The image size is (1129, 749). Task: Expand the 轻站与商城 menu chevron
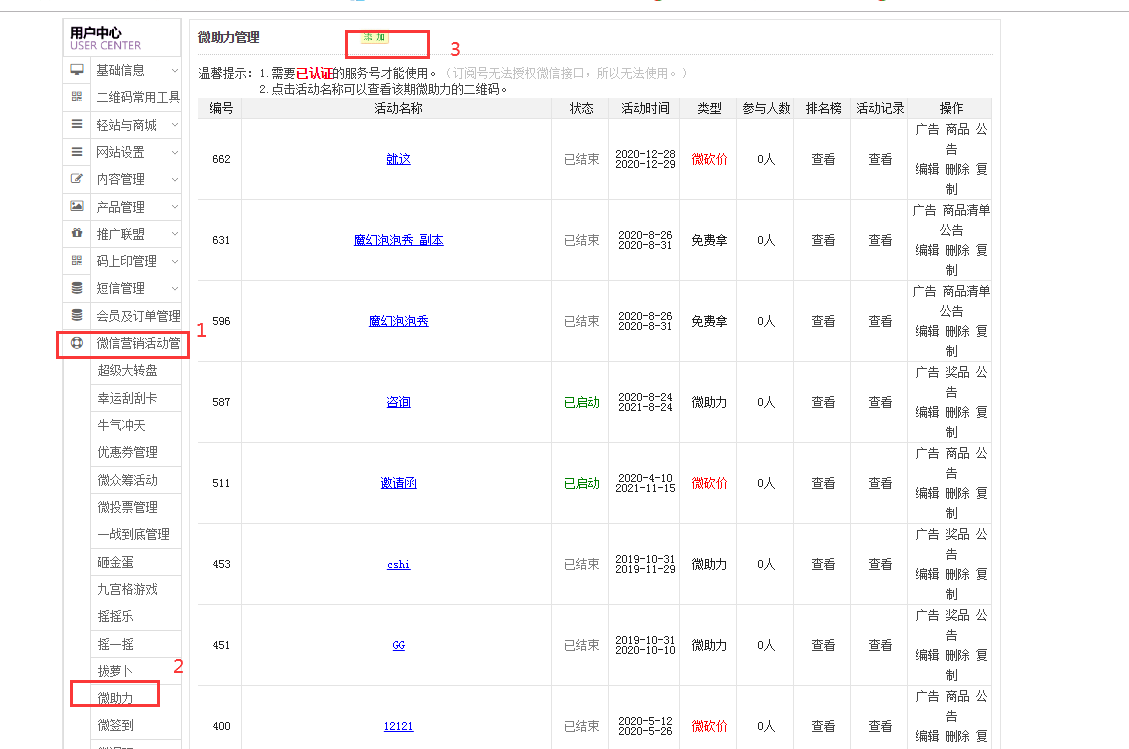pos(174,125)
